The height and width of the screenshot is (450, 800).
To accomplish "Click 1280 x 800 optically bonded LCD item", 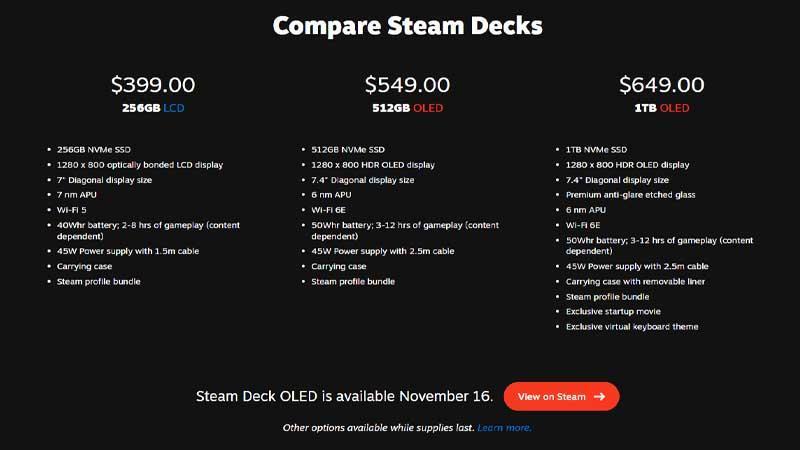I will 140,165.
